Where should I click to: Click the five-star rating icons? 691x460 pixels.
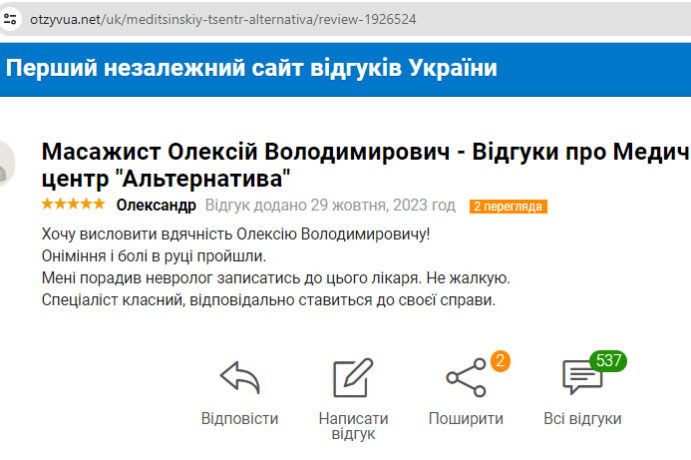(x=73, y=205)
